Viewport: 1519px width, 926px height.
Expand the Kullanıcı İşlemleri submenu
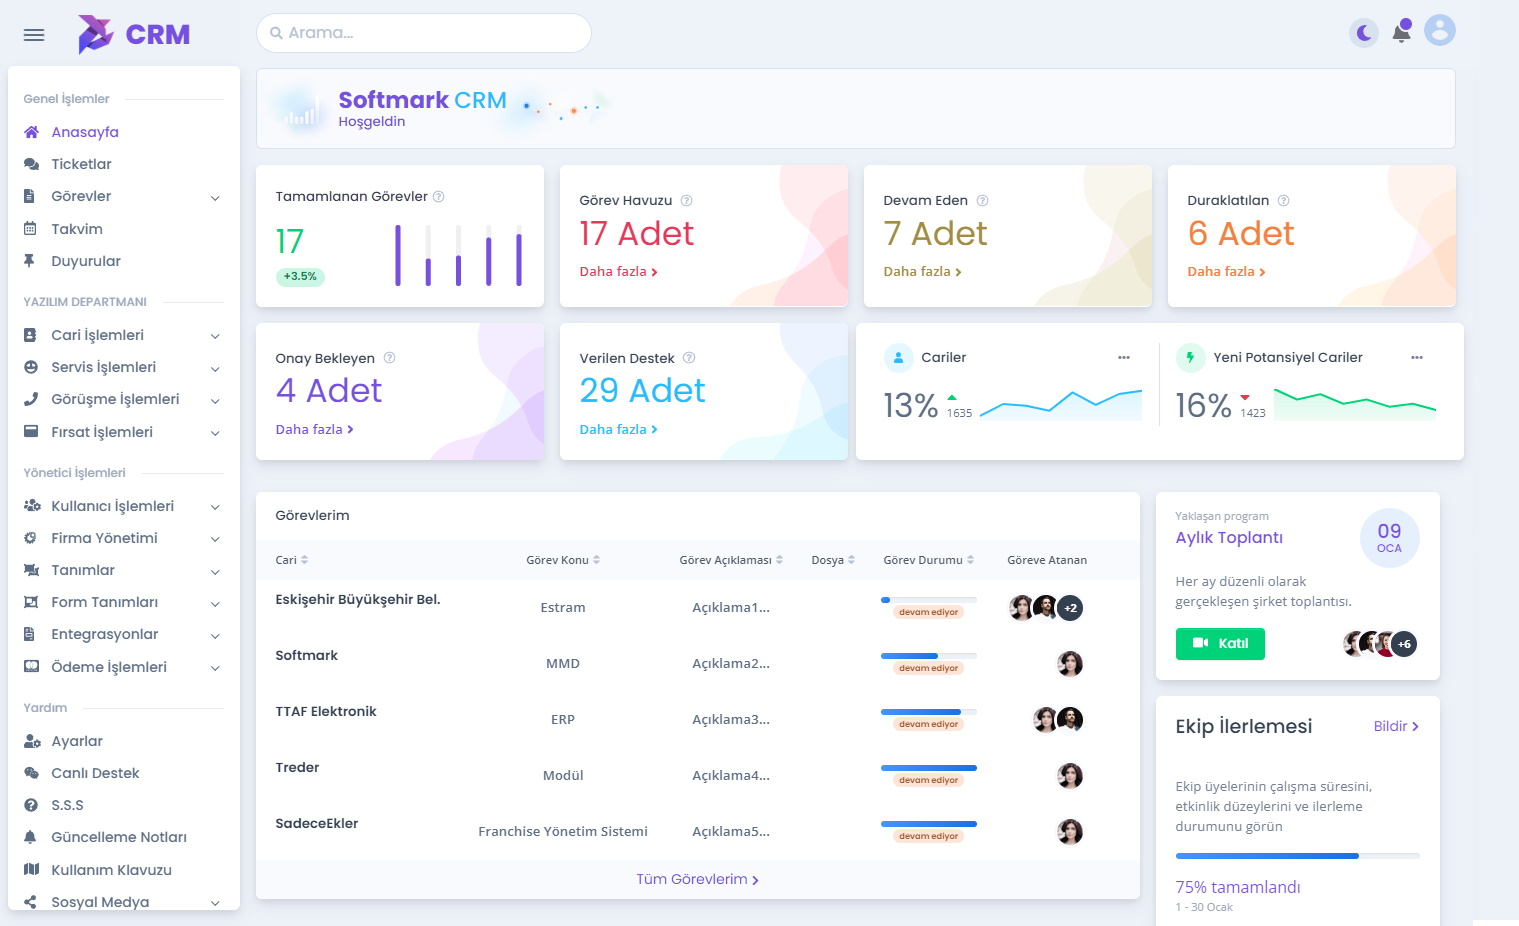(x=214, y=507)
